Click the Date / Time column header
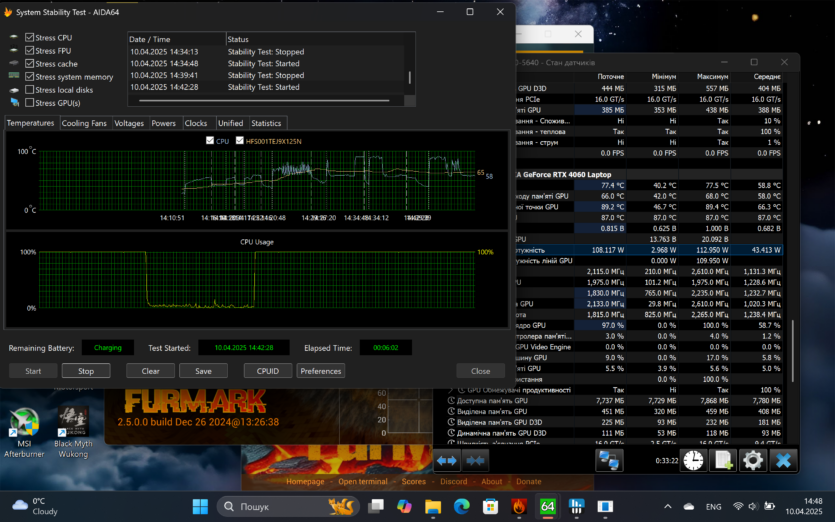This screenshot has height=522, width=835. click(x=176, y=39)
